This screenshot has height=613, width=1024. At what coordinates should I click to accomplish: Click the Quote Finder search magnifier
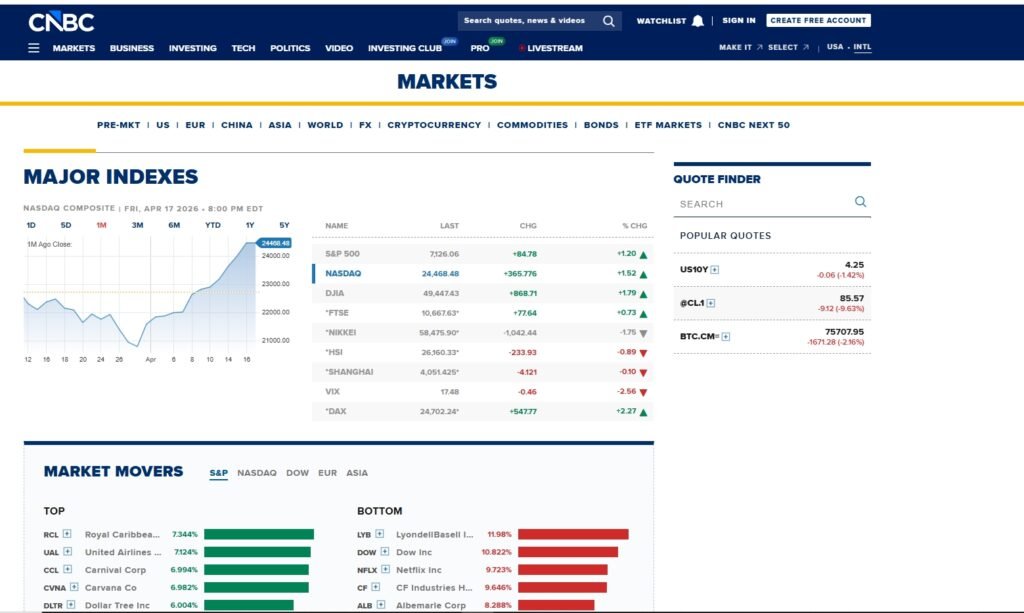860,202
